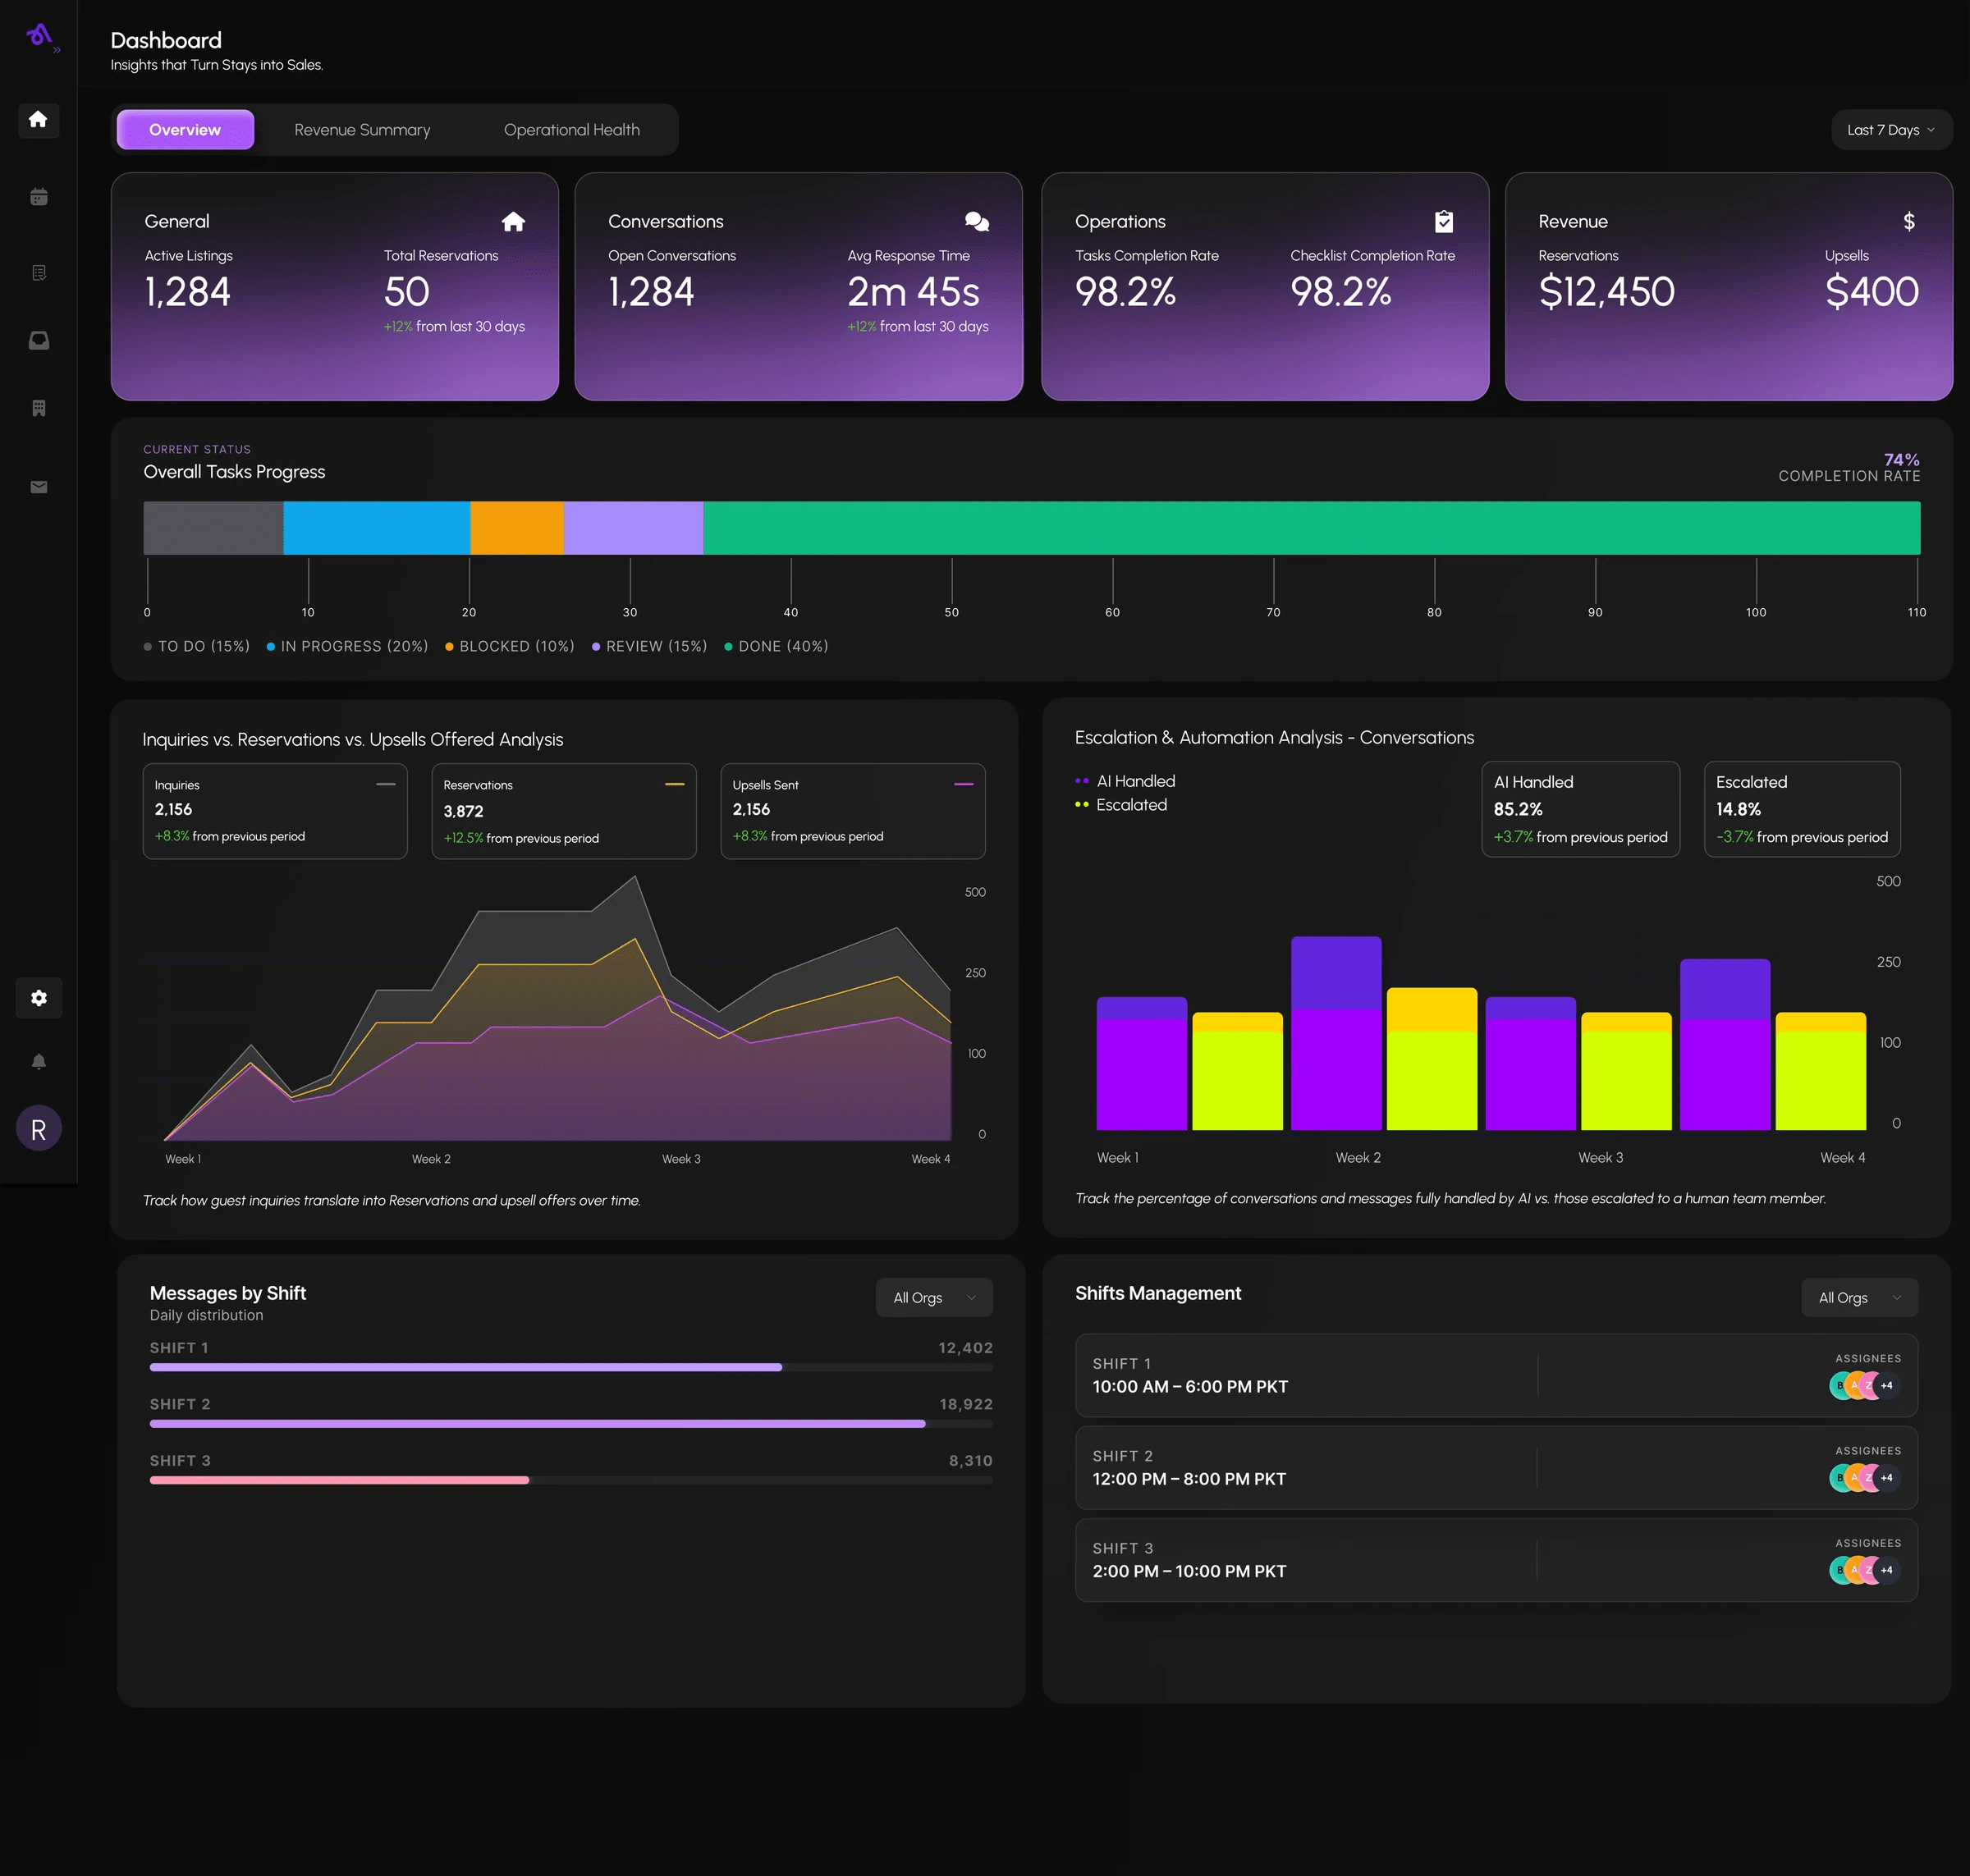The width and height of the screenshot is (1970, 1876).
Task: Click the clipboard check icon on Operations card
Action: [1443, 222]
